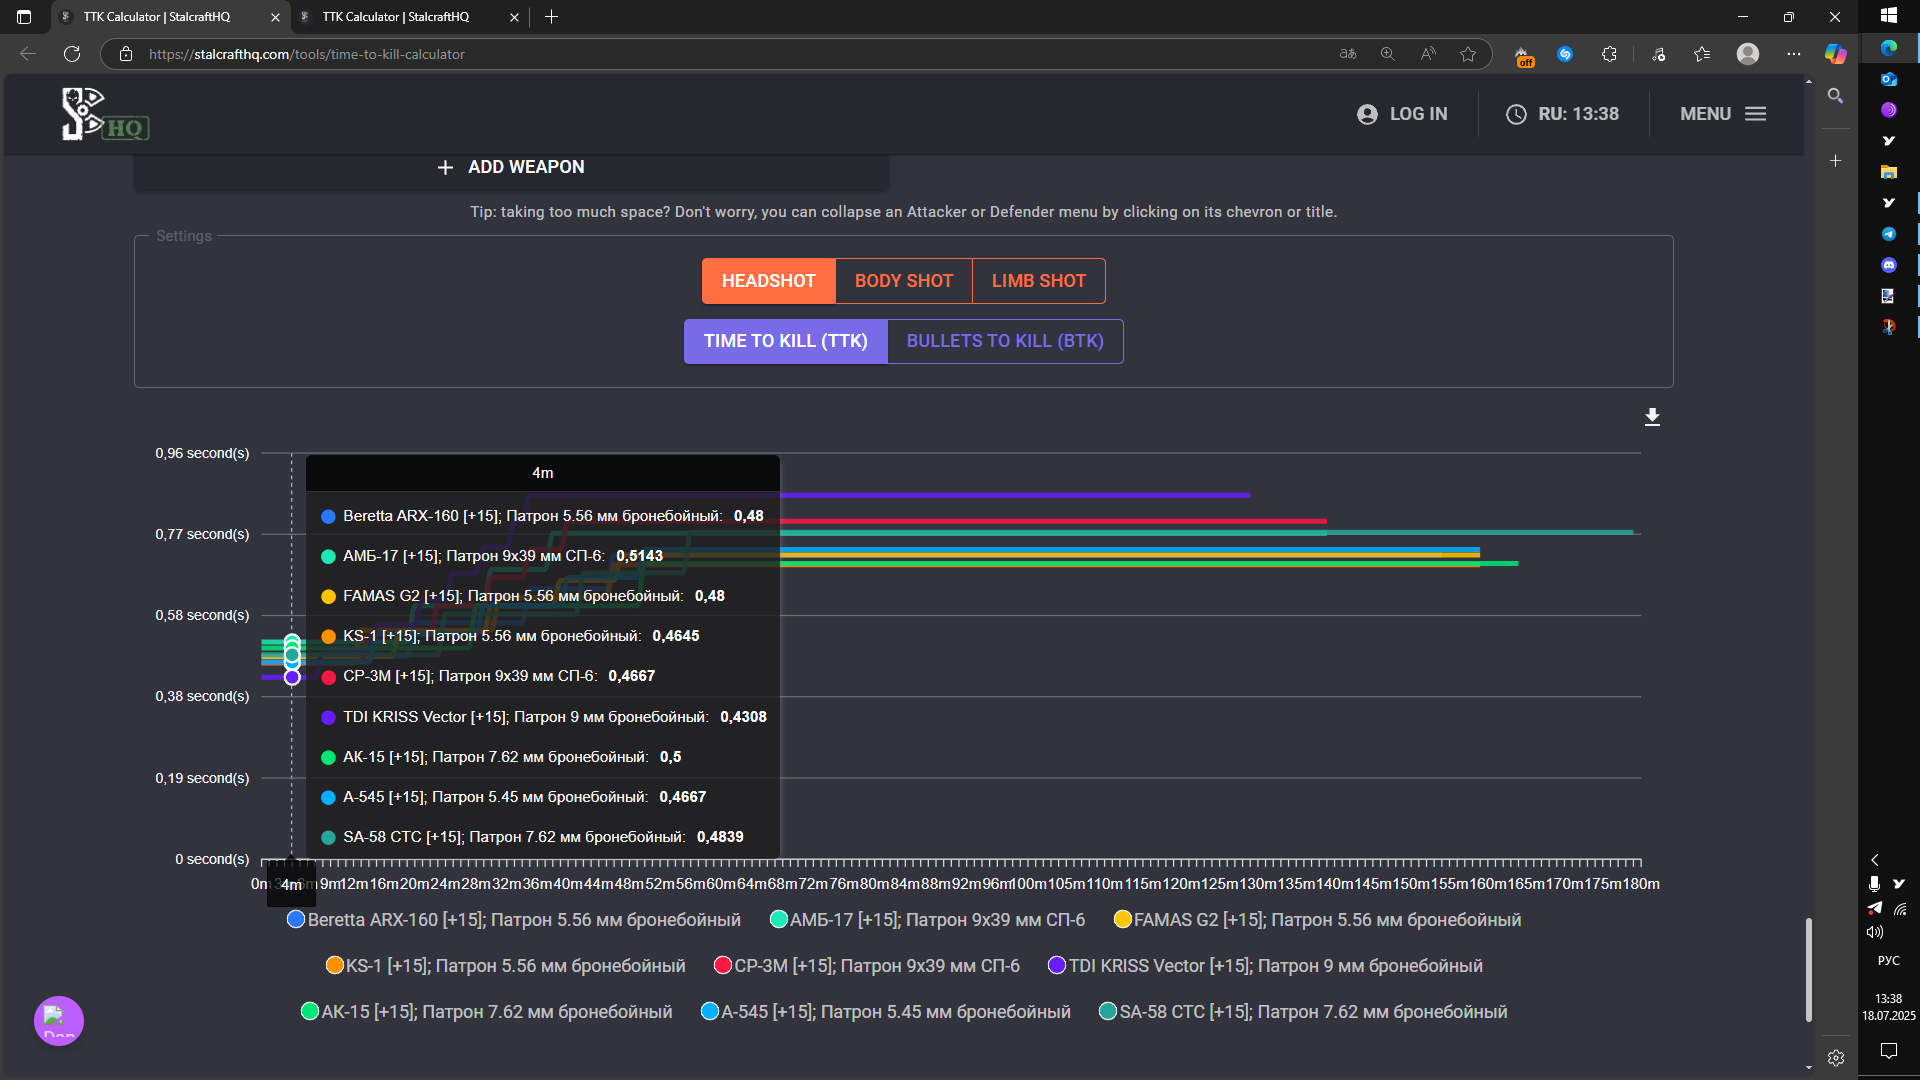This screenshot has height=1080, width=1920.
Task: View site information lock icon
Action: (126, 54)
